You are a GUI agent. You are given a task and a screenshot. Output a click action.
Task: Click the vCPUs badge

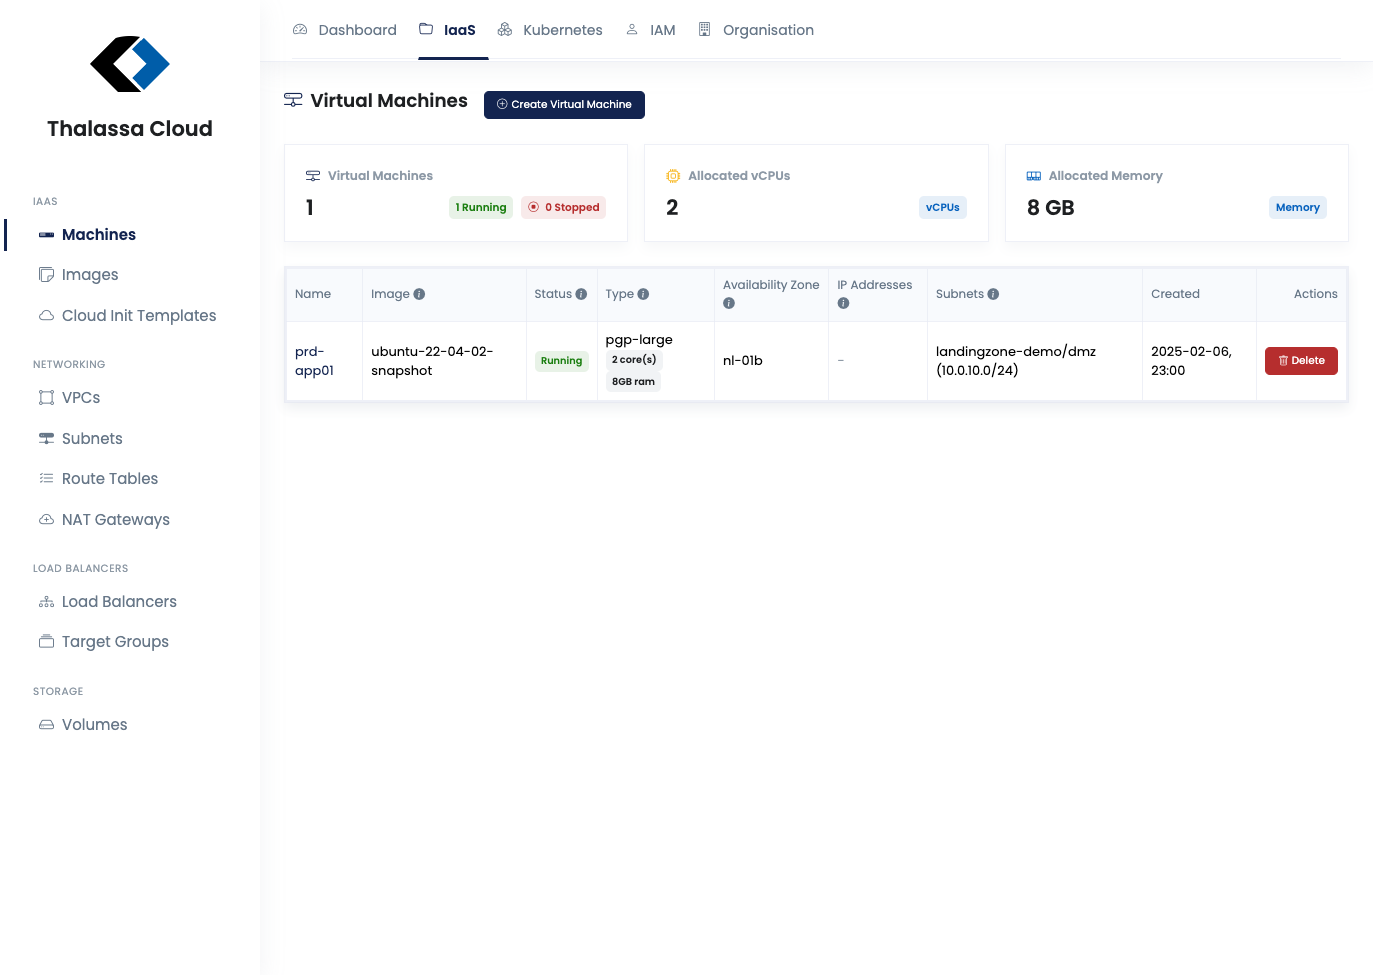click(943, 208)
